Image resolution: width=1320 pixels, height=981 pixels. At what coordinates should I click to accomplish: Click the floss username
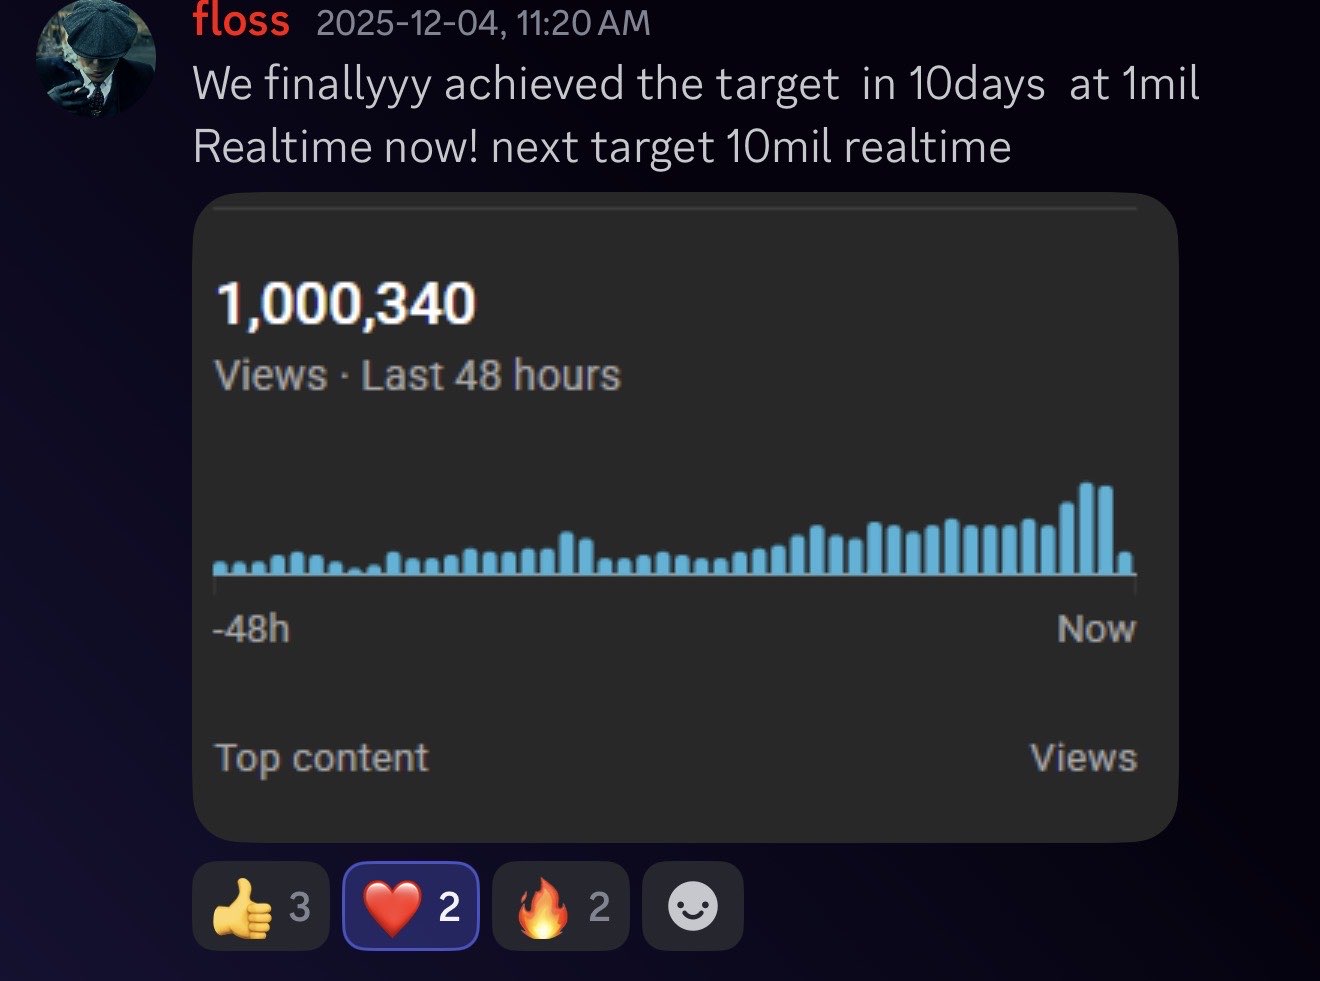pos(241,21)
